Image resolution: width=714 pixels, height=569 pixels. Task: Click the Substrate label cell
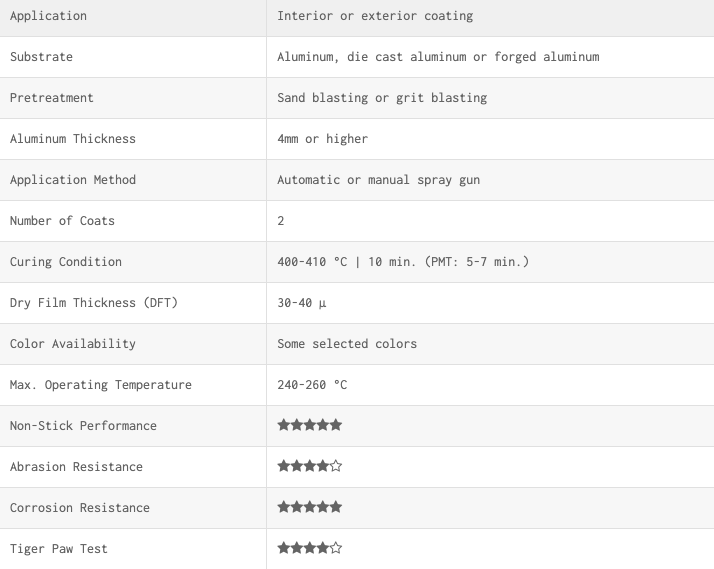point(133,57)
